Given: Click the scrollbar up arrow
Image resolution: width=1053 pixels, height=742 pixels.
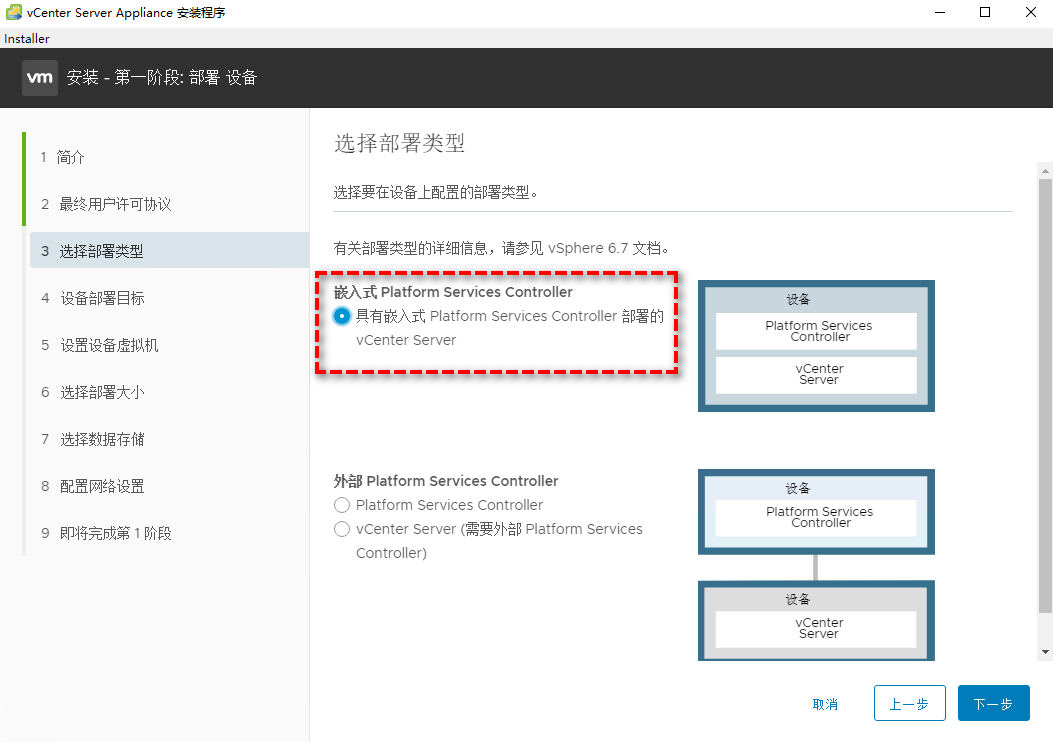Looking at the screenshot, I should click(1045, 171).
